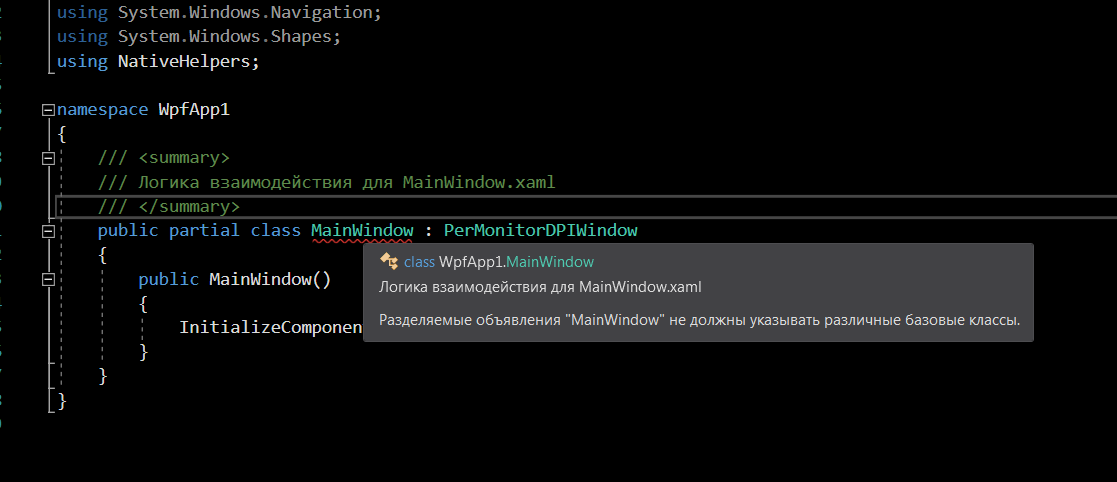Click the error message in tooltip

pyautogui.click(x=700, y=320)
